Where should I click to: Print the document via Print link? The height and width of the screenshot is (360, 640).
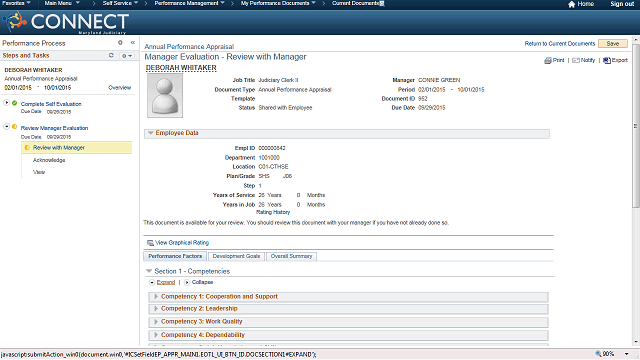[x=558, y=60]
